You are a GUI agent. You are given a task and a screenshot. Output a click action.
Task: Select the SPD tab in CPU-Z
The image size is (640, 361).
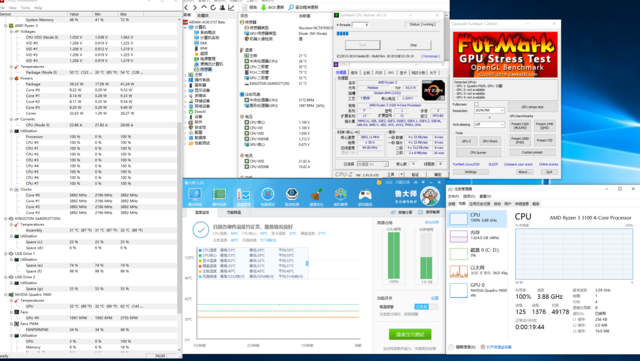[x=391, y=72]
